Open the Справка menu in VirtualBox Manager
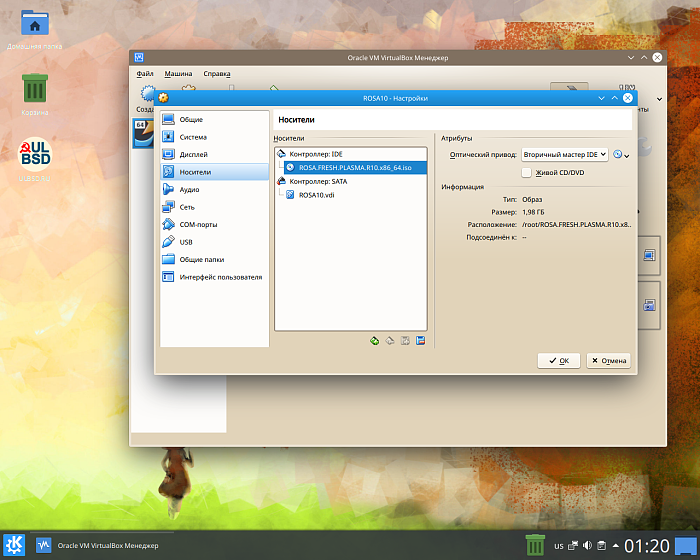Screen dimensions: 700x560 point(217,74)
